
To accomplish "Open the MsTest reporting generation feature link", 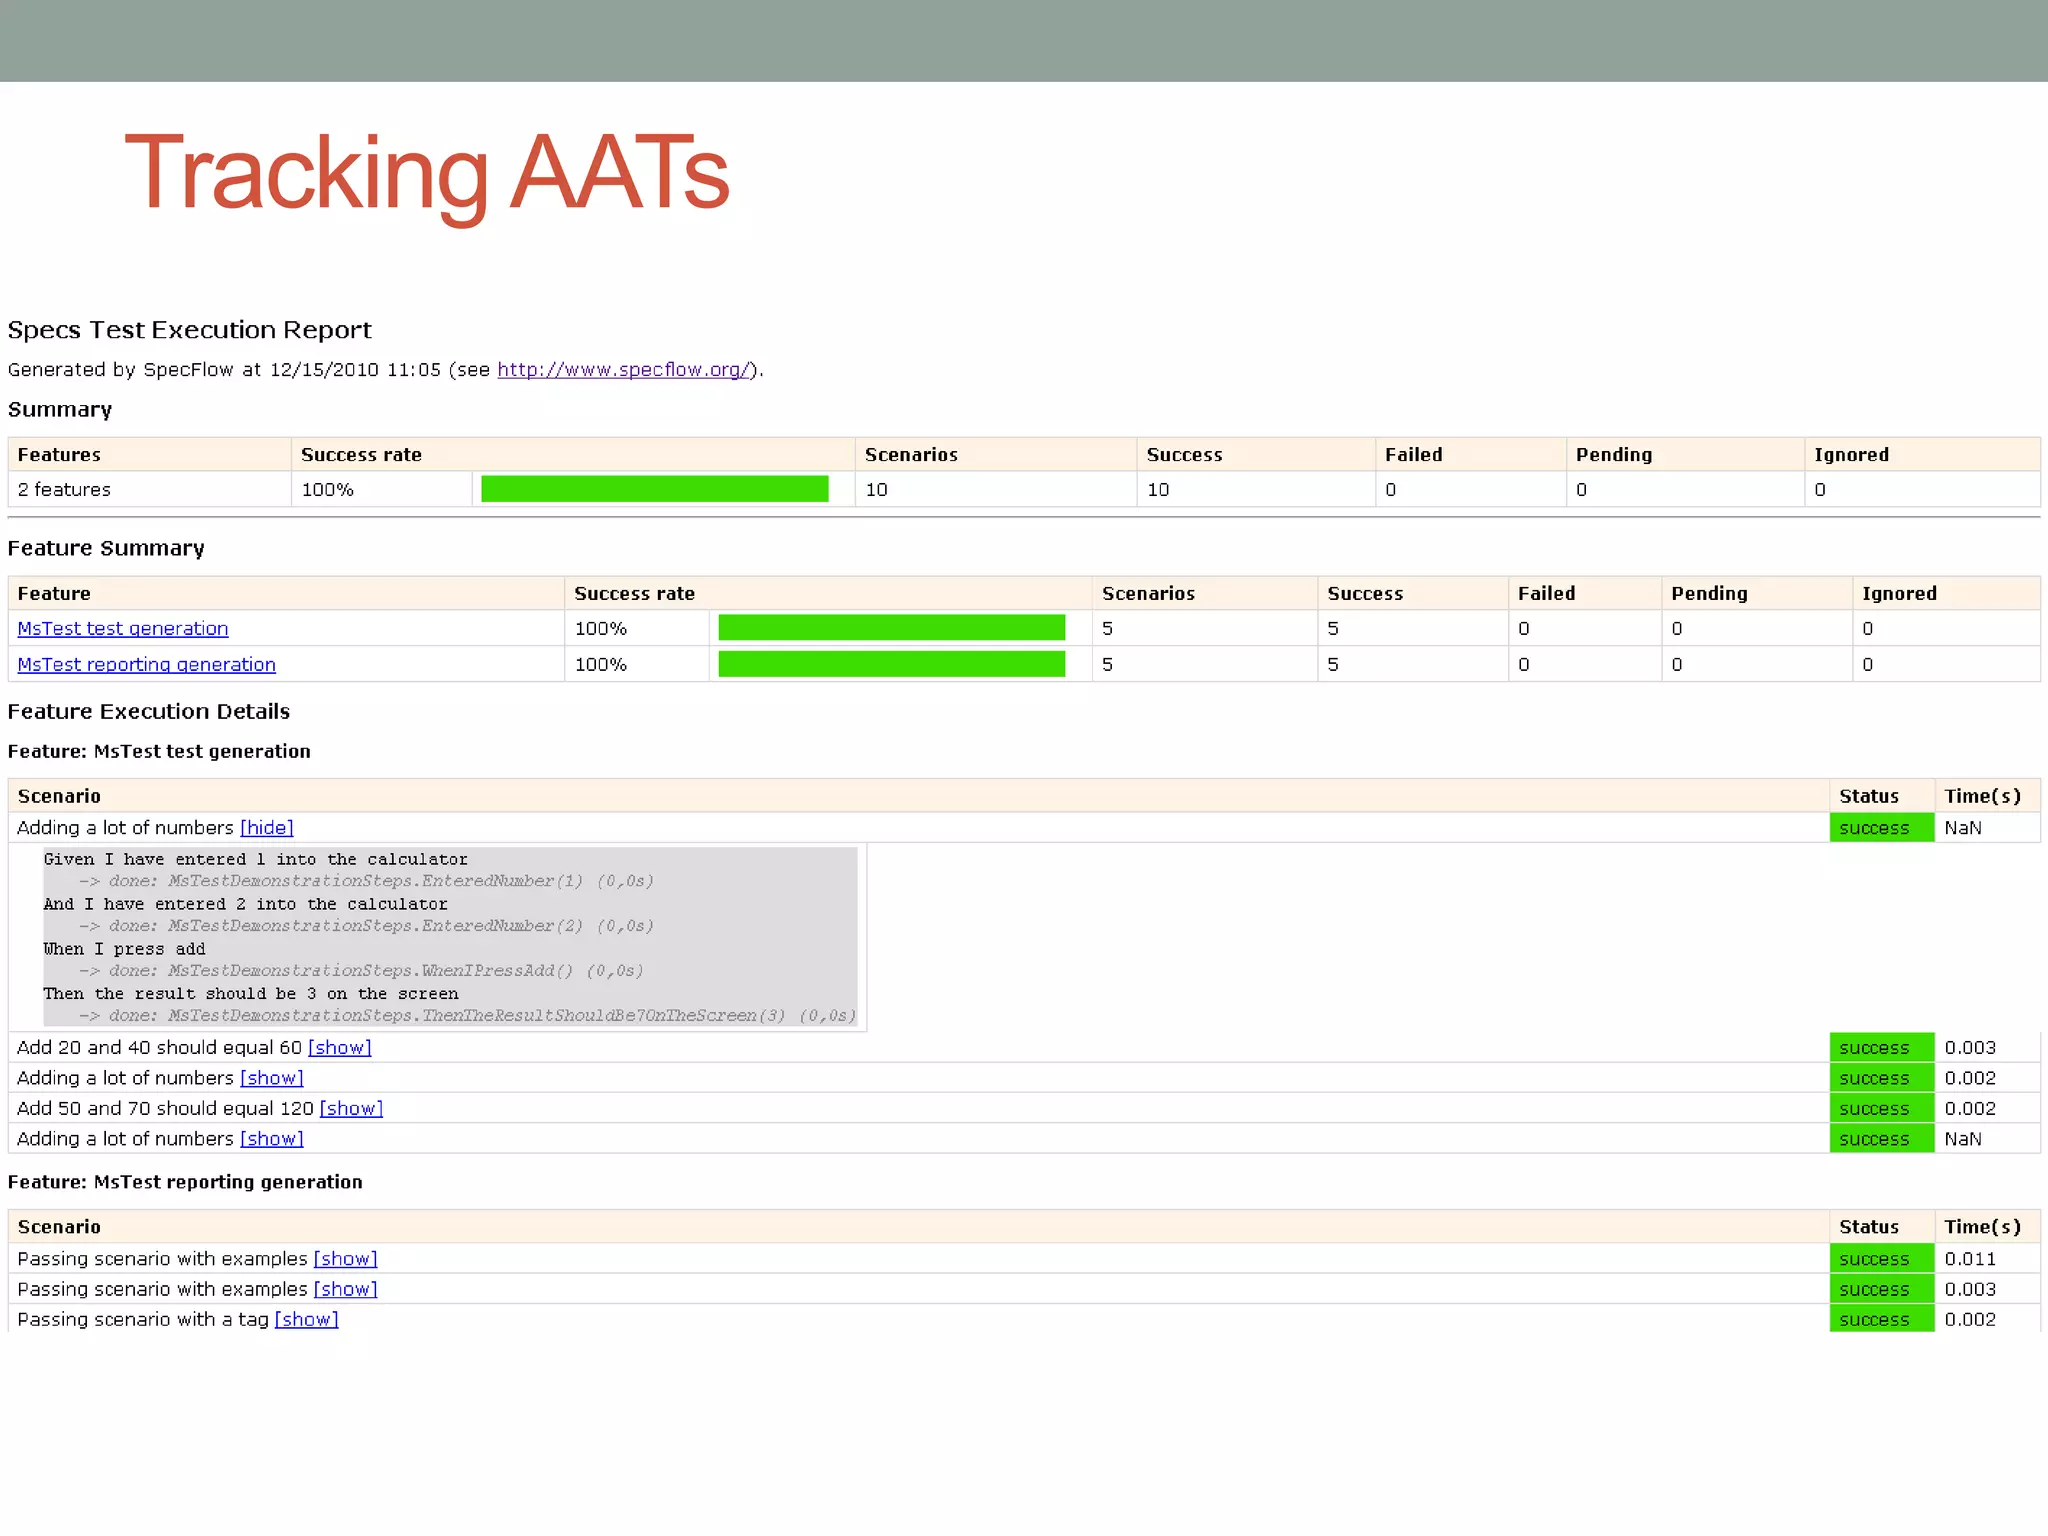I will (x=146, y=665).
